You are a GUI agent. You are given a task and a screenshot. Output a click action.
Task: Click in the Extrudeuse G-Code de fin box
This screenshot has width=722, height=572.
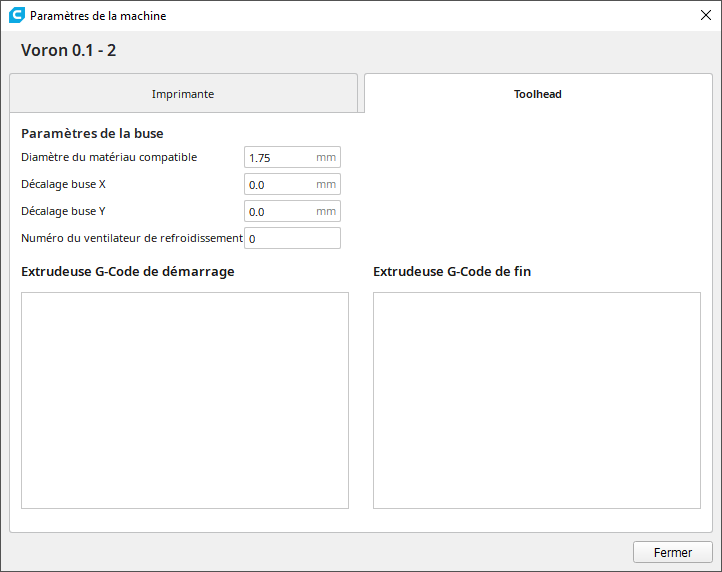tap(537, 400)
